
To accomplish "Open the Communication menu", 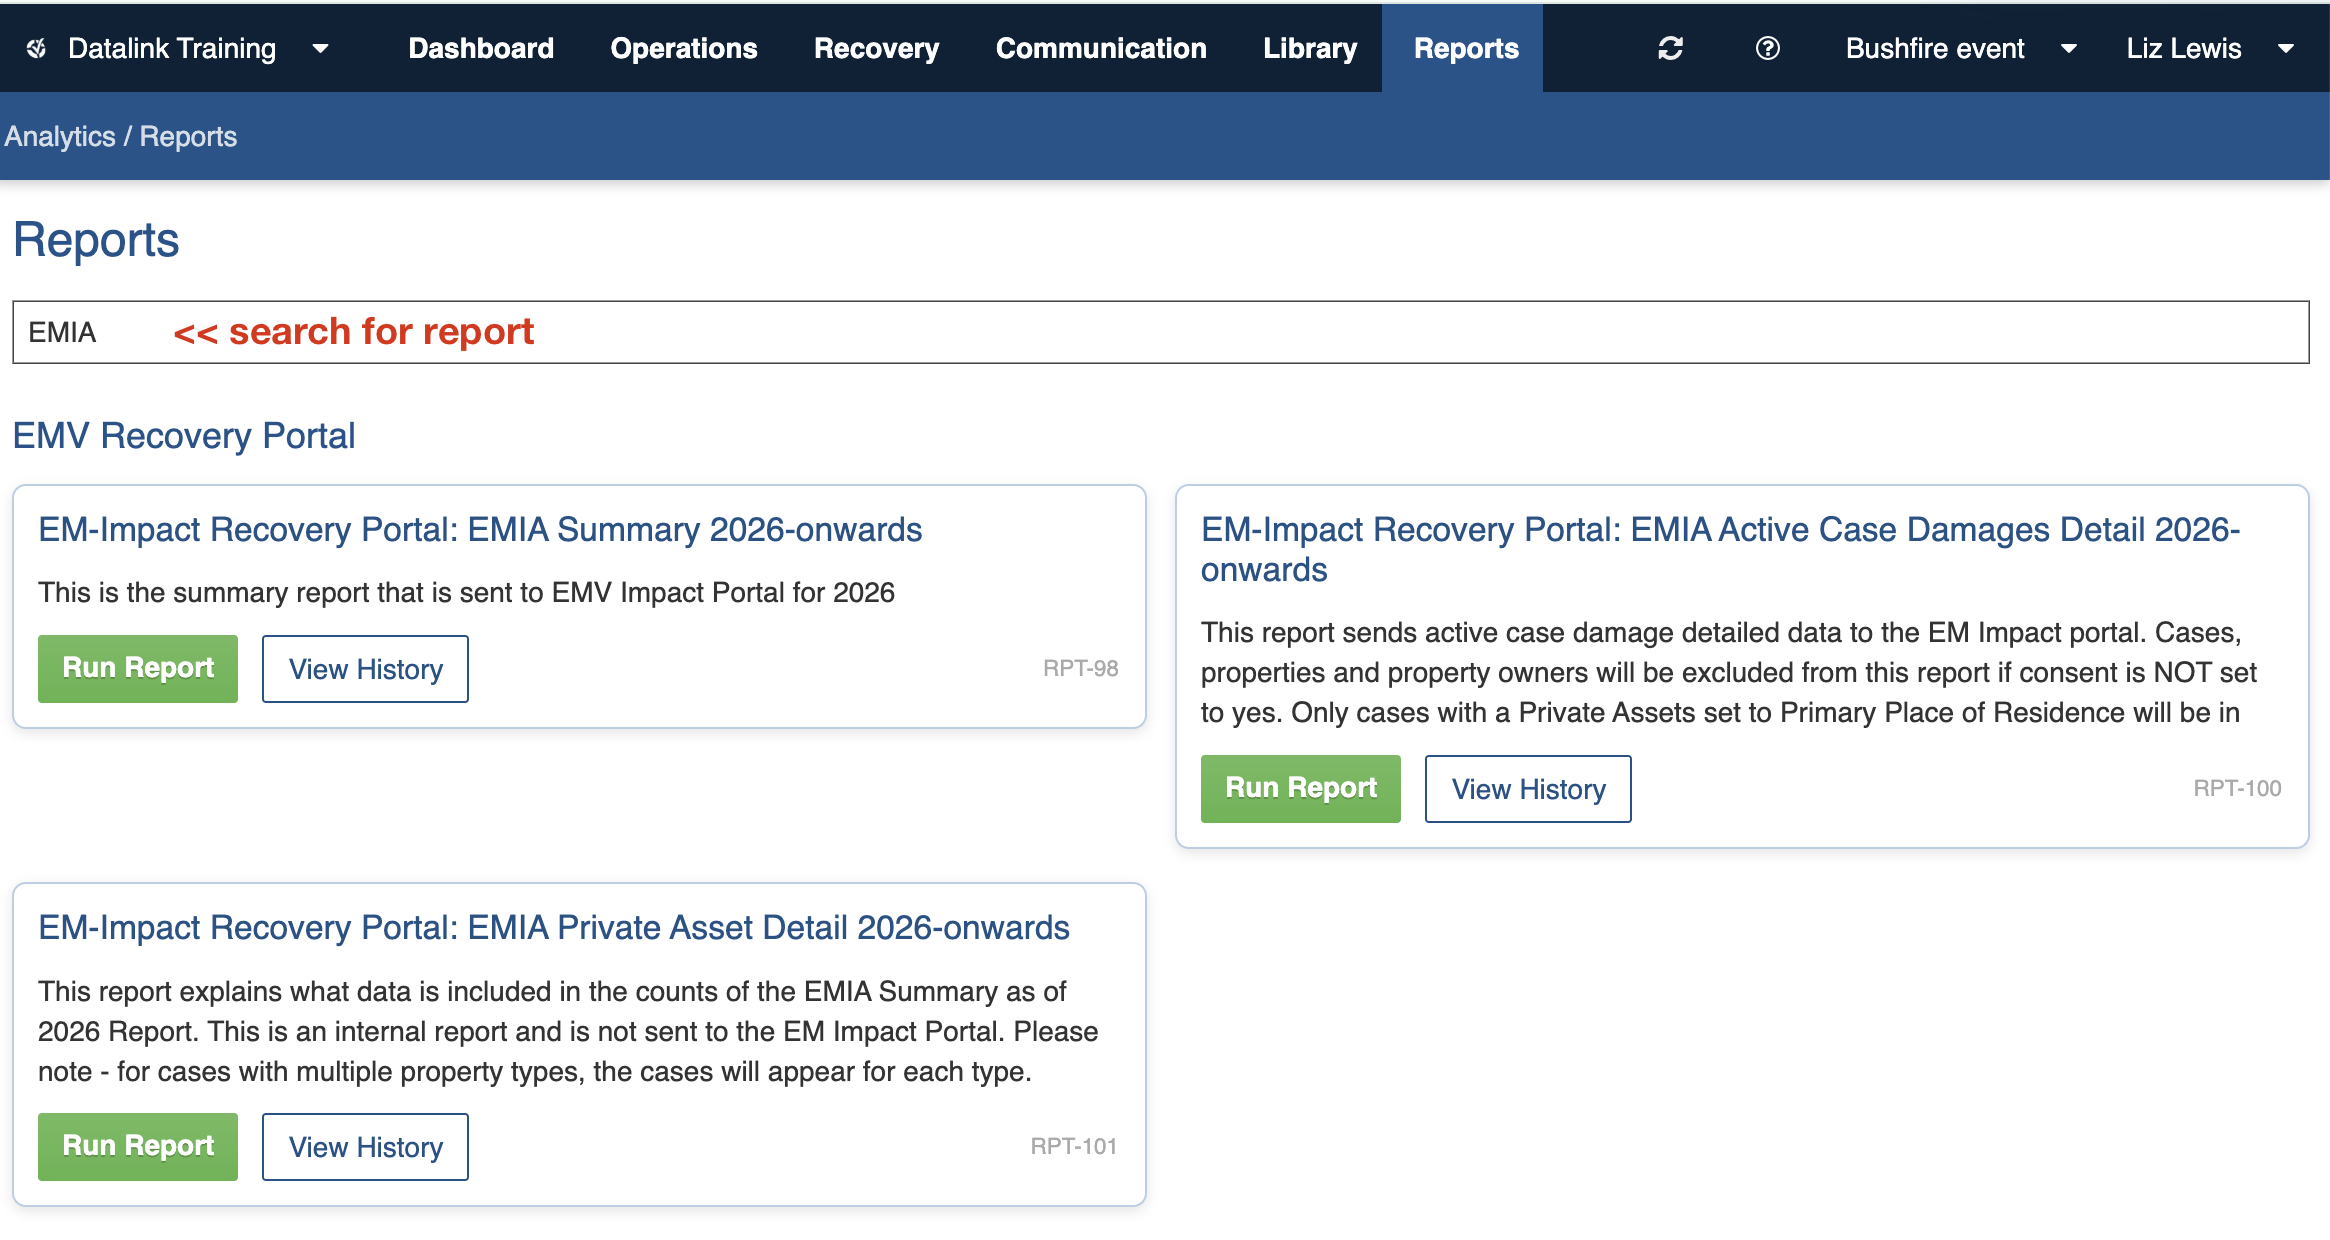I will (x=1101, y=48).
